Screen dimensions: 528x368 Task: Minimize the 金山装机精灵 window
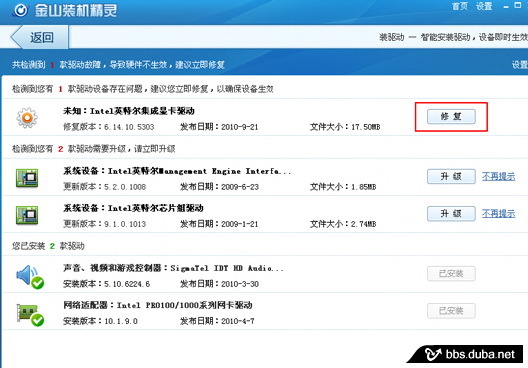click(x=506, y=7)
